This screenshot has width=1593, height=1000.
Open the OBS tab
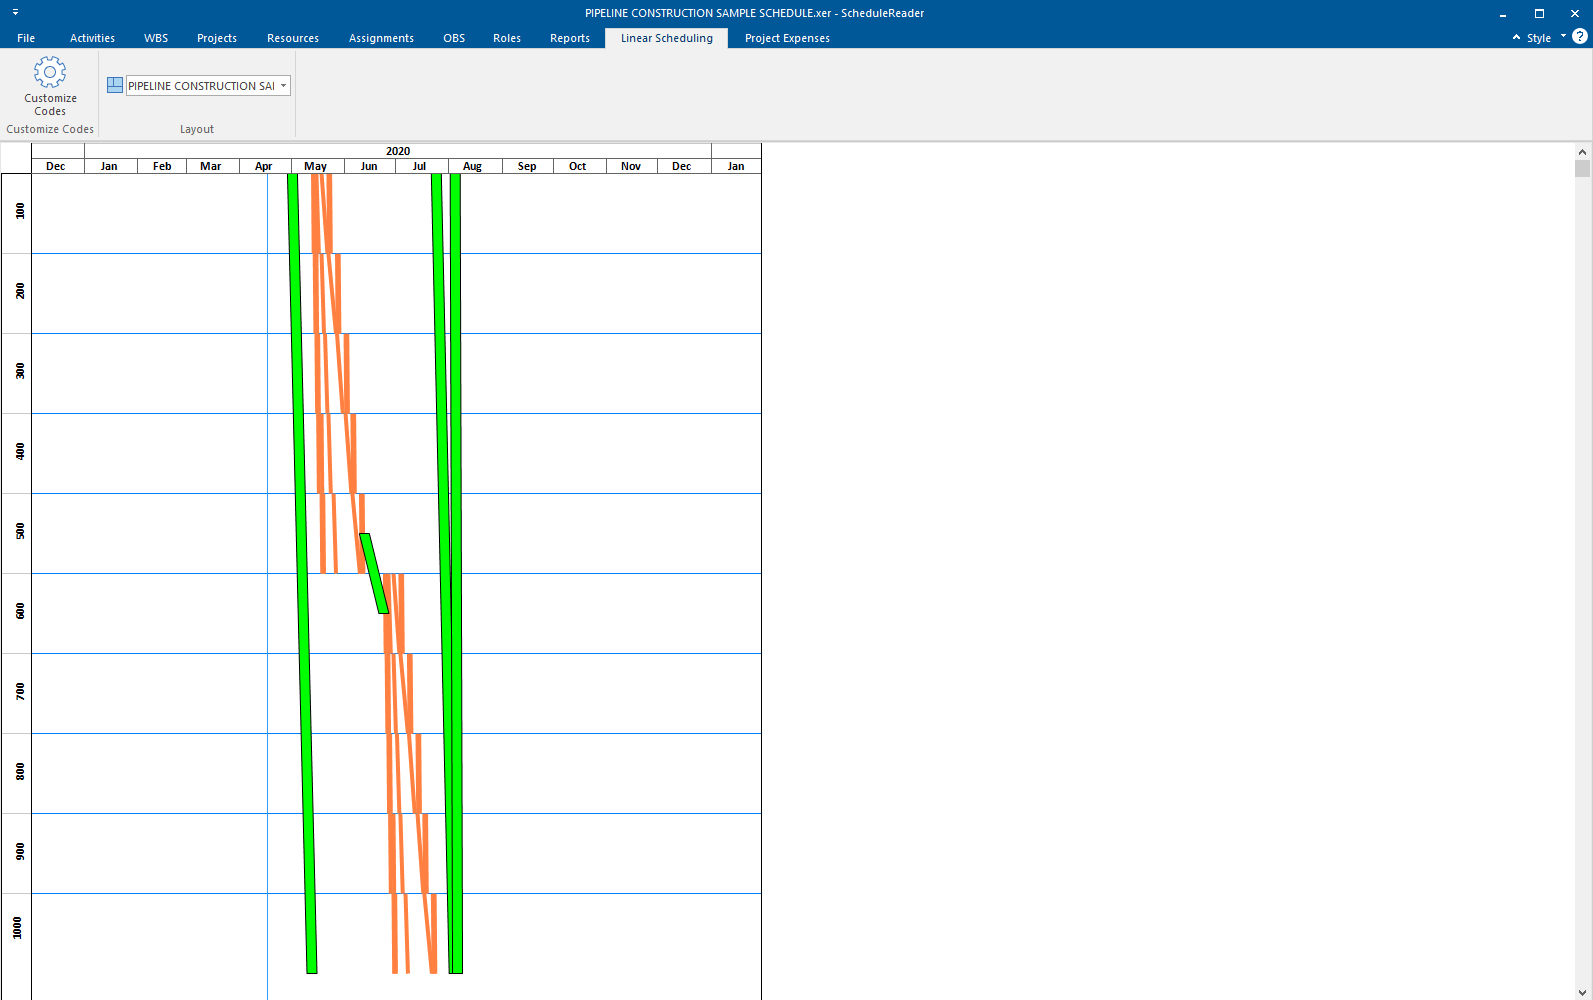click(454, 38)
